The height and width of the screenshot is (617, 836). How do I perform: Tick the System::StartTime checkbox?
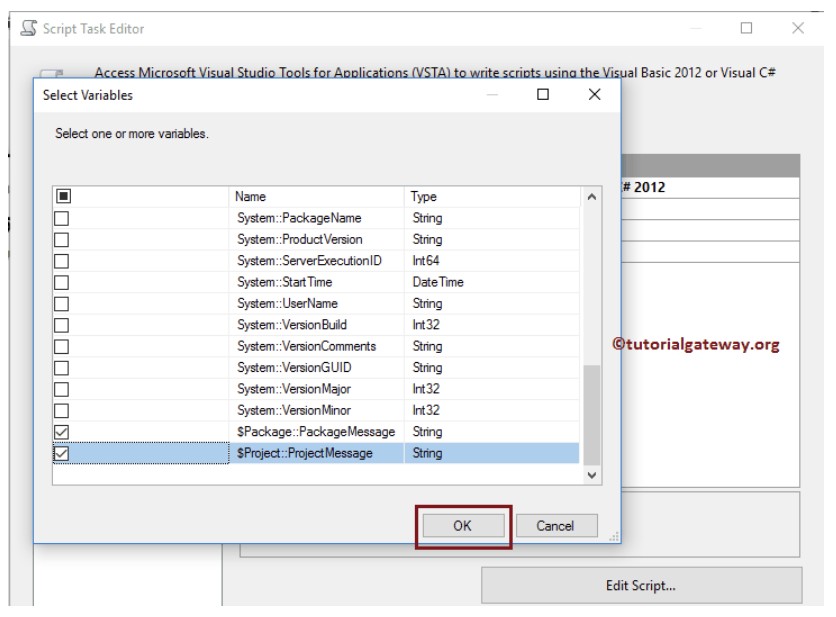[61, 282]
